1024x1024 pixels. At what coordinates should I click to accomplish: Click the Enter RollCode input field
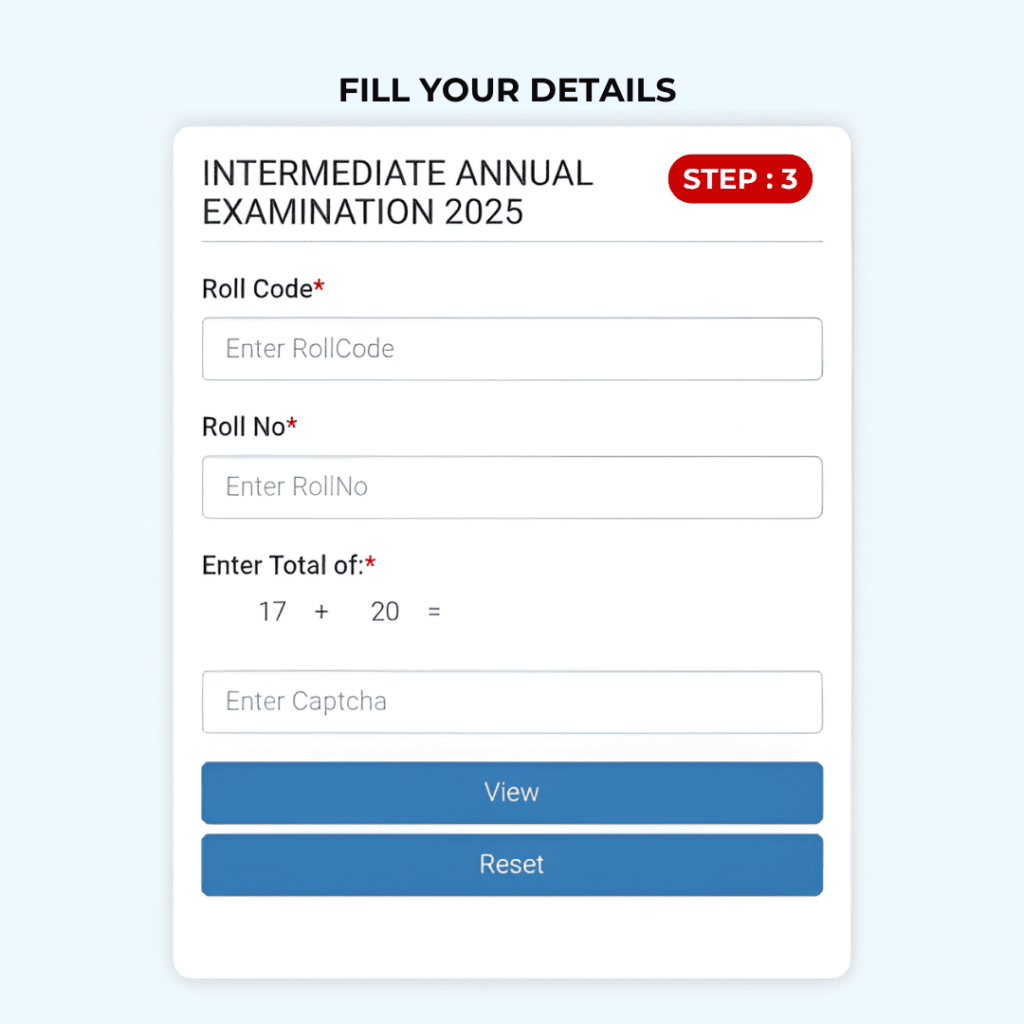click(x=512, y=349)
